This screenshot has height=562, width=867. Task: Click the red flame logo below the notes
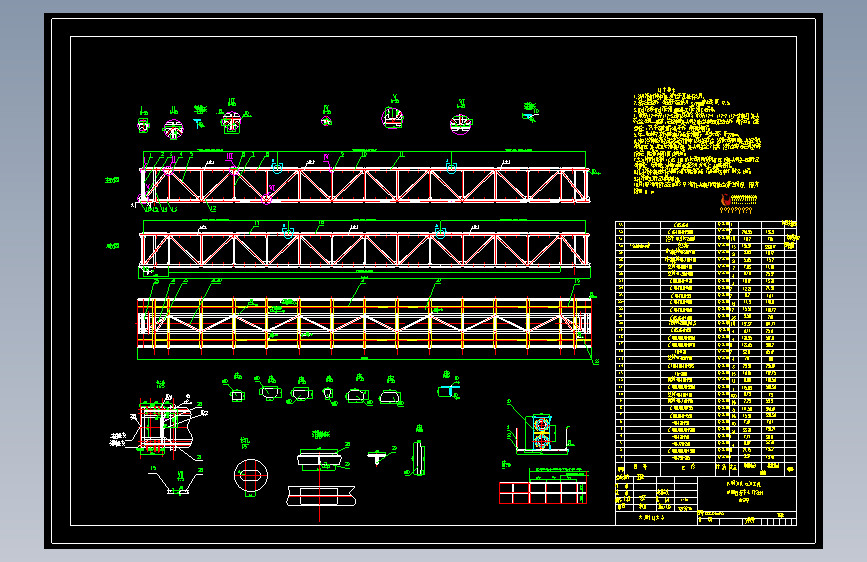(725, 200)
